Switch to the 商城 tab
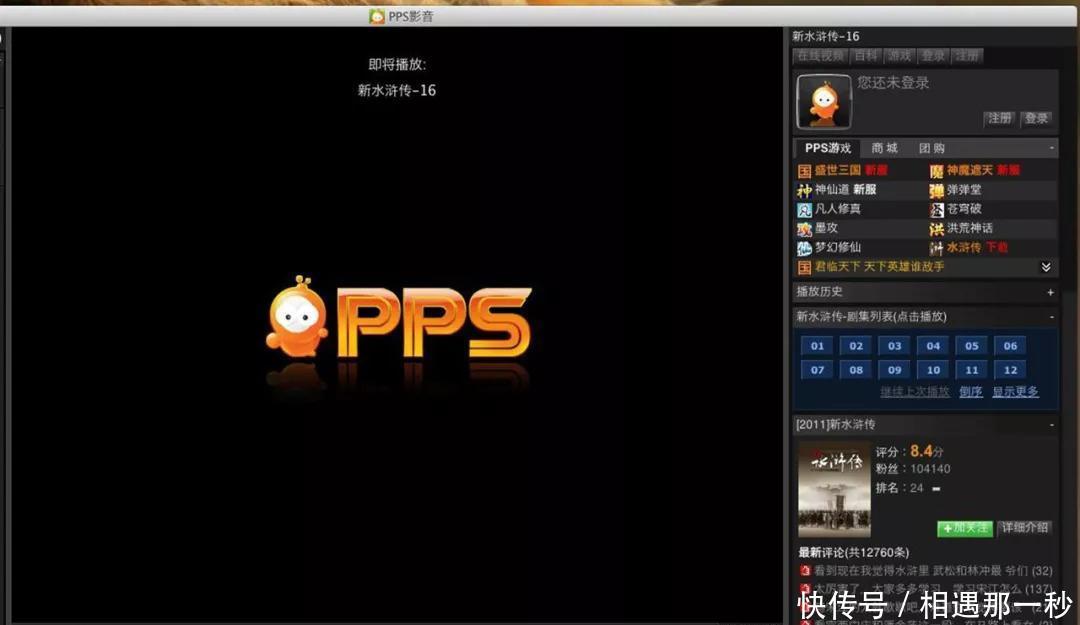The width and height of the screenshot is (1080, 625). [884, 147]
